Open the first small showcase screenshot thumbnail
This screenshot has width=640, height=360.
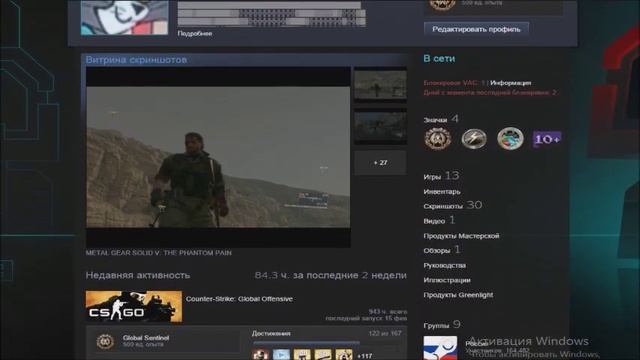pos(380,85)
